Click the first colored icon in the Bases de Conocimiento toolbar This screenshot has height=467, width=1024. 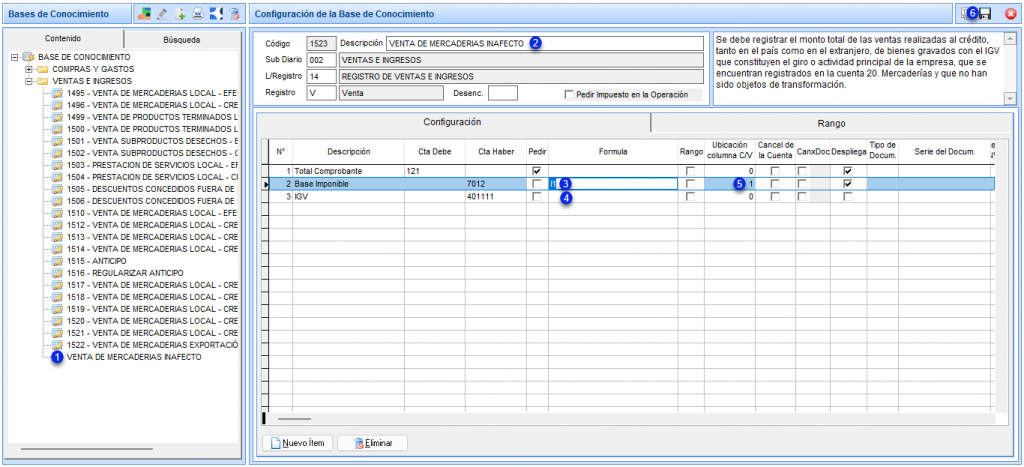[144, 13]
